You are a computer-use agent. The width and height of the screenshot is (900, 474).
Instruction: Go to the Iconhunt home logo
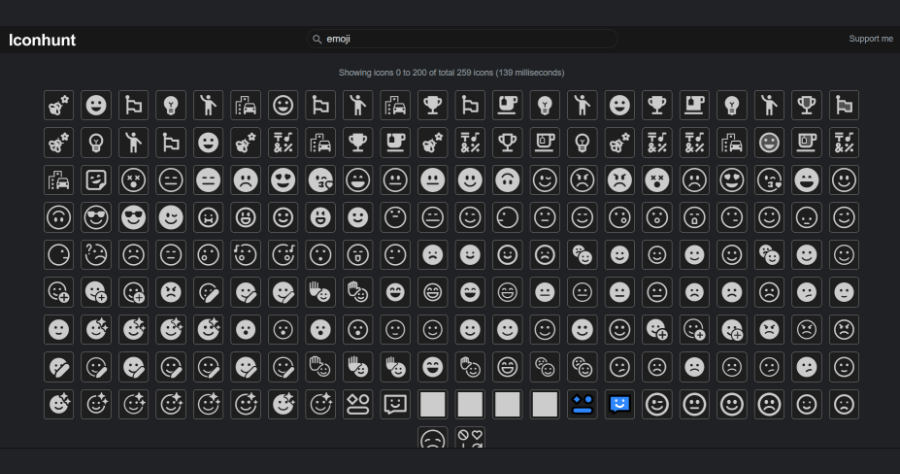click(x=42, y=40)
